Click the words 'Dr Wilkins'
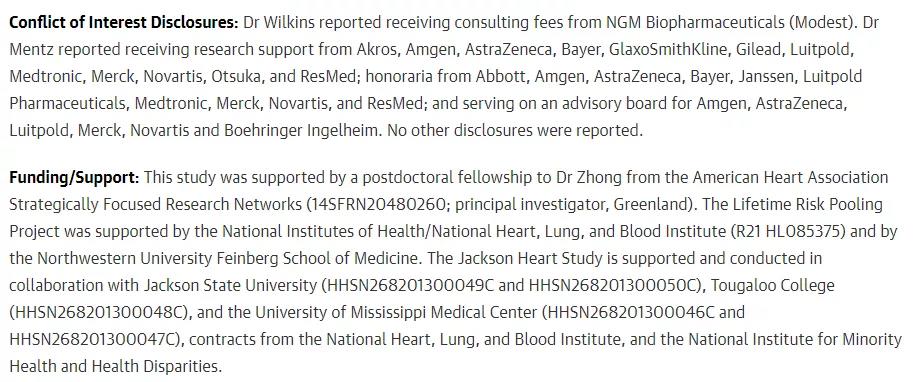 pyautogui.click(x=280, y=23)
